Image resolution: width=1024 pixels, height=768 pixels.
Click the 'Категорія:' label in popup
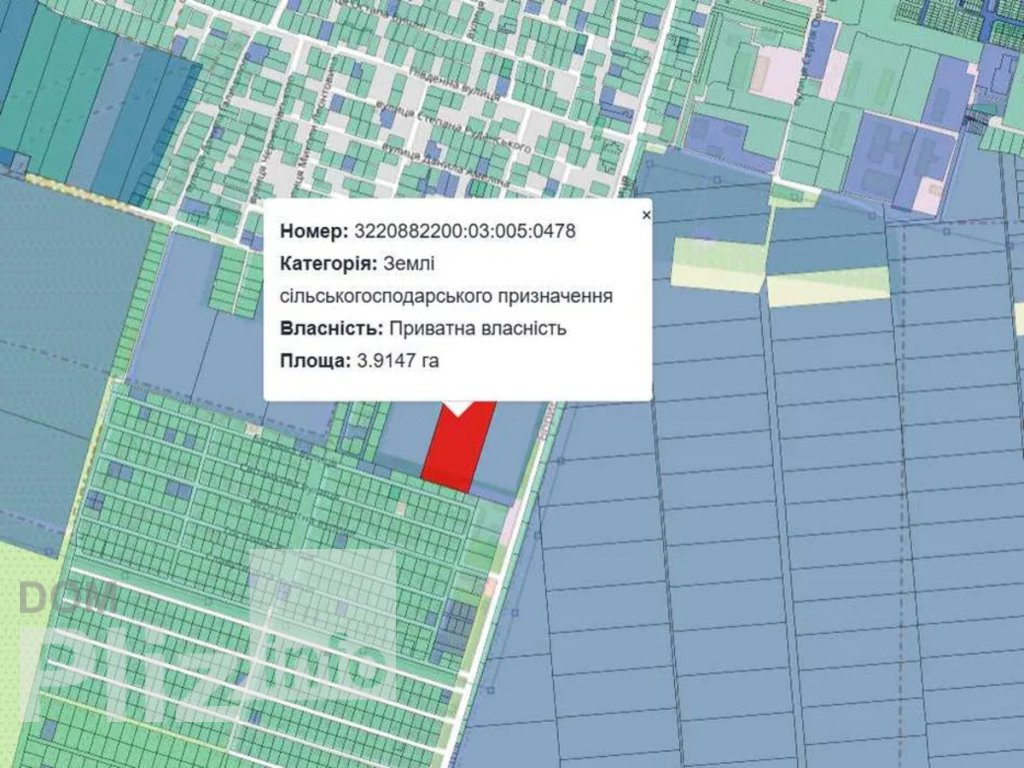pyautogui.click(x=329, y=264)
